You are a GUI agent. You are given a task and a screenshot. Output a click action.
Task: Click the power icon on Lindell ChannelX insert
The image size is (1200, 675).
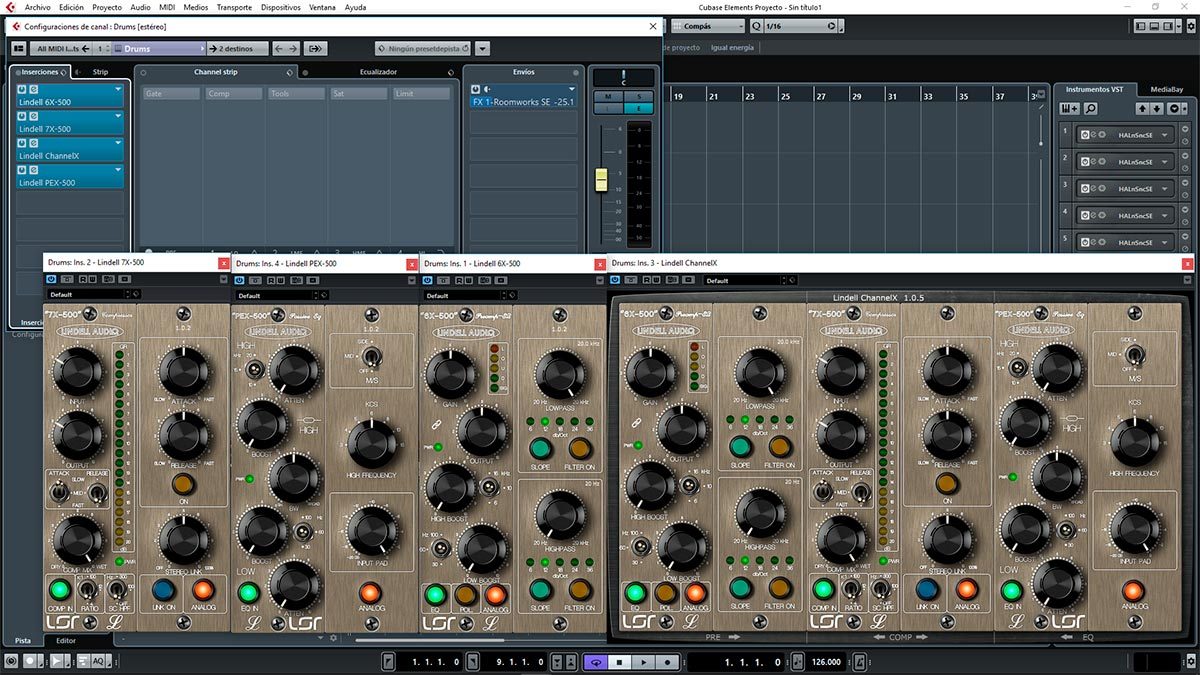coord(21,144)
